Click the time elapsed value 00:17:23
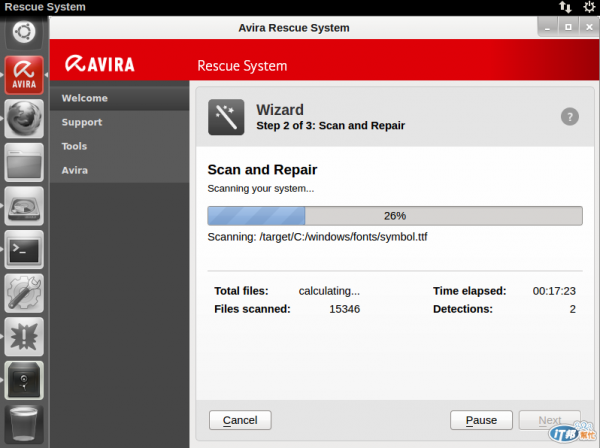 point(554,291)
